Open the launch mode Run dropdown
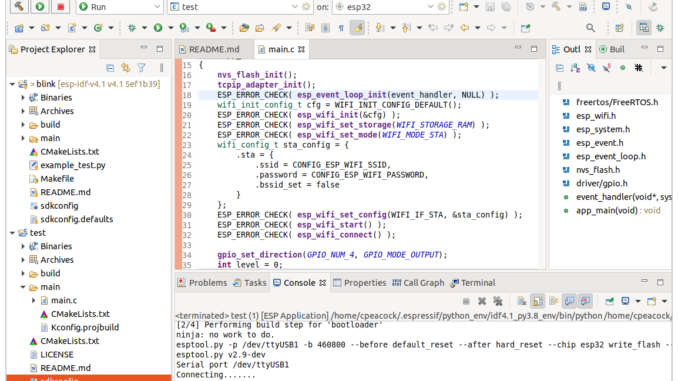 tap(119, 6)
